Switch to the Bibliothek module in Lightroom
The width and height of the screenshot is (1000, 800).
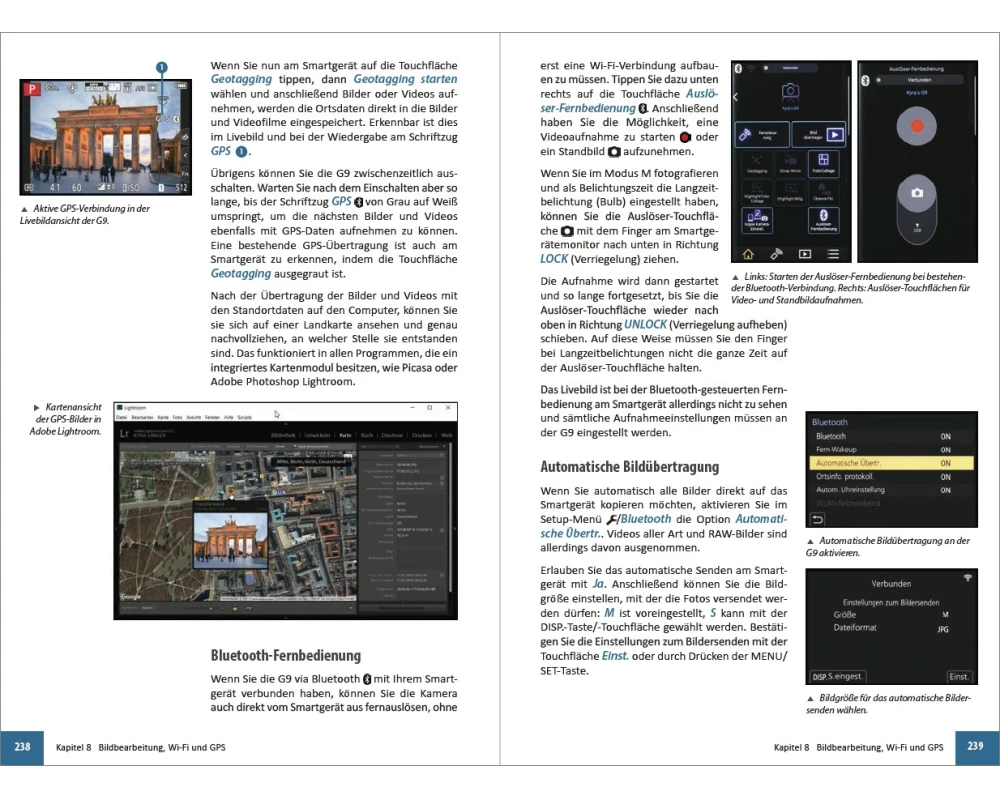(x=285, y=435)
